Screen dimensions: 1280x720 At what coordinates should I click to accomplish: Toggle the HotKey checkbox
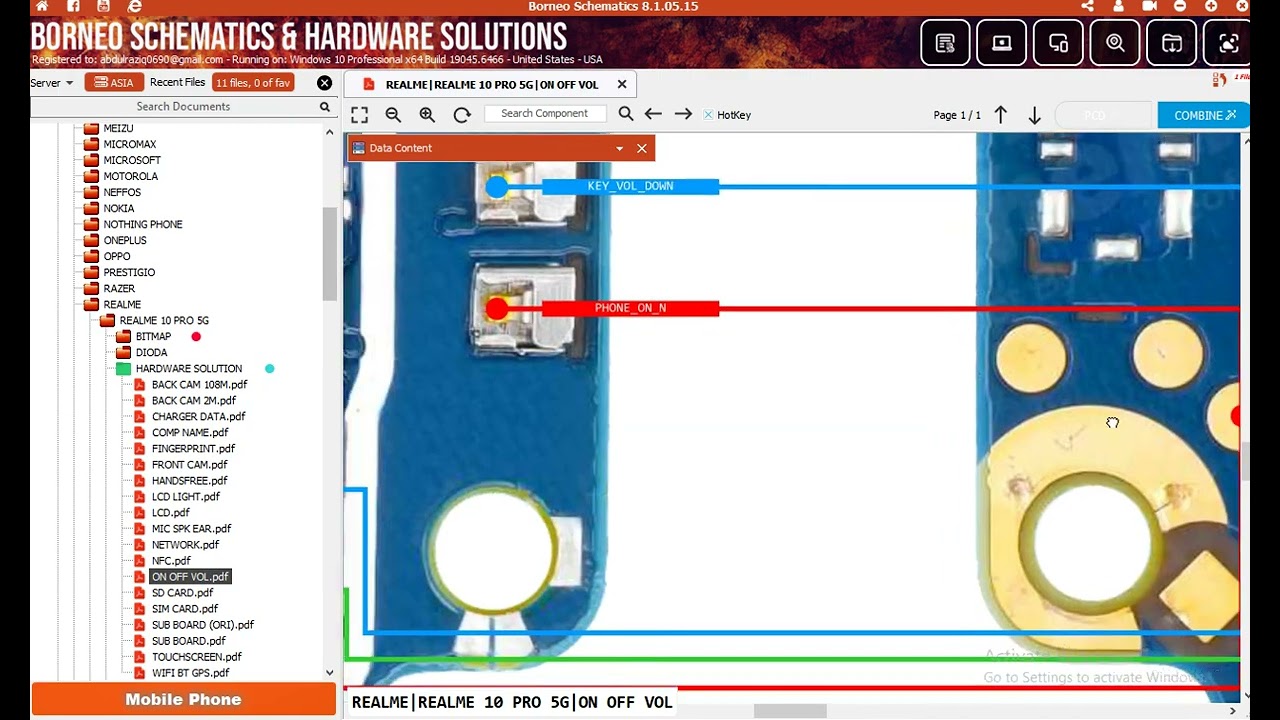[x=708, y=115]
